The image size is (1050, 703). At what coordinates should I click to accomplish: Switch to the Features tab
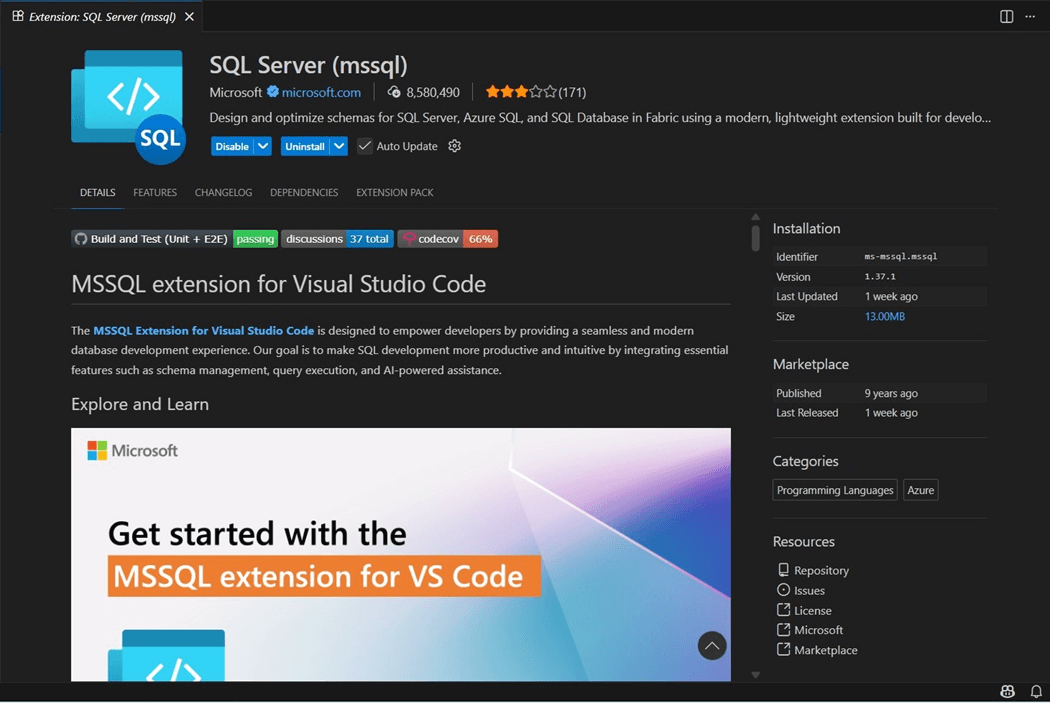(x=155, y=192)
